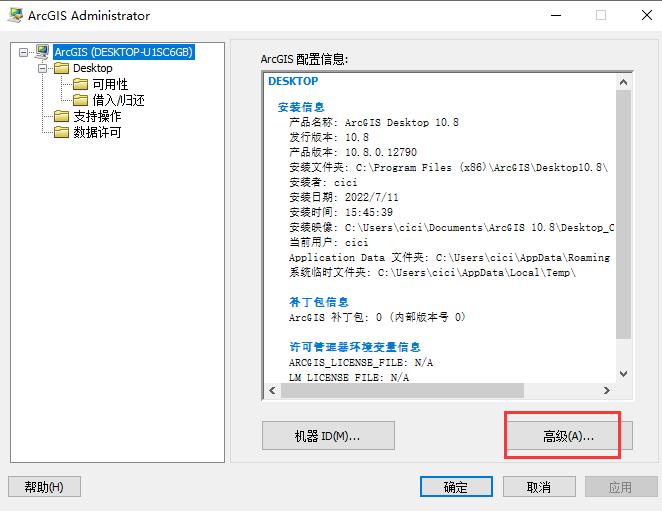The image size is (662, 511).
Task: Click the 产品名称: ArcGIS Desktop 10.8 line
Action: (374, 122)
